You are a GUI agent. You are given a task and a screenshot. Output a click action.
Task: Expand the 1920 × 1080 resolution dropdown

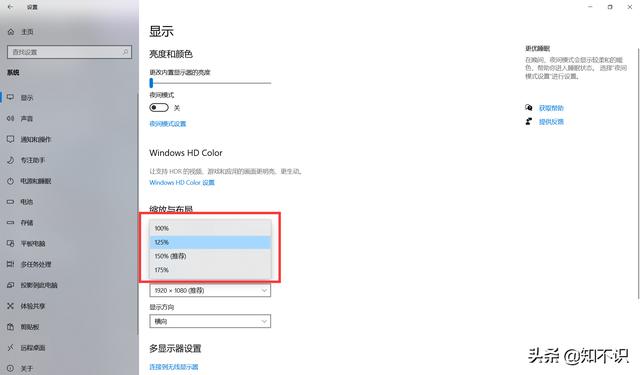[210, 291]
